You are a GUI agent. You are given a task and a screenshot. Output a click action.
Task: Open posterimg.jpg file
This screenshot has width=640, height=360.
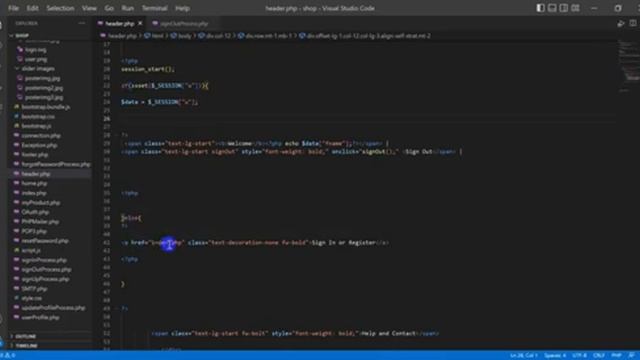point(42,78)
